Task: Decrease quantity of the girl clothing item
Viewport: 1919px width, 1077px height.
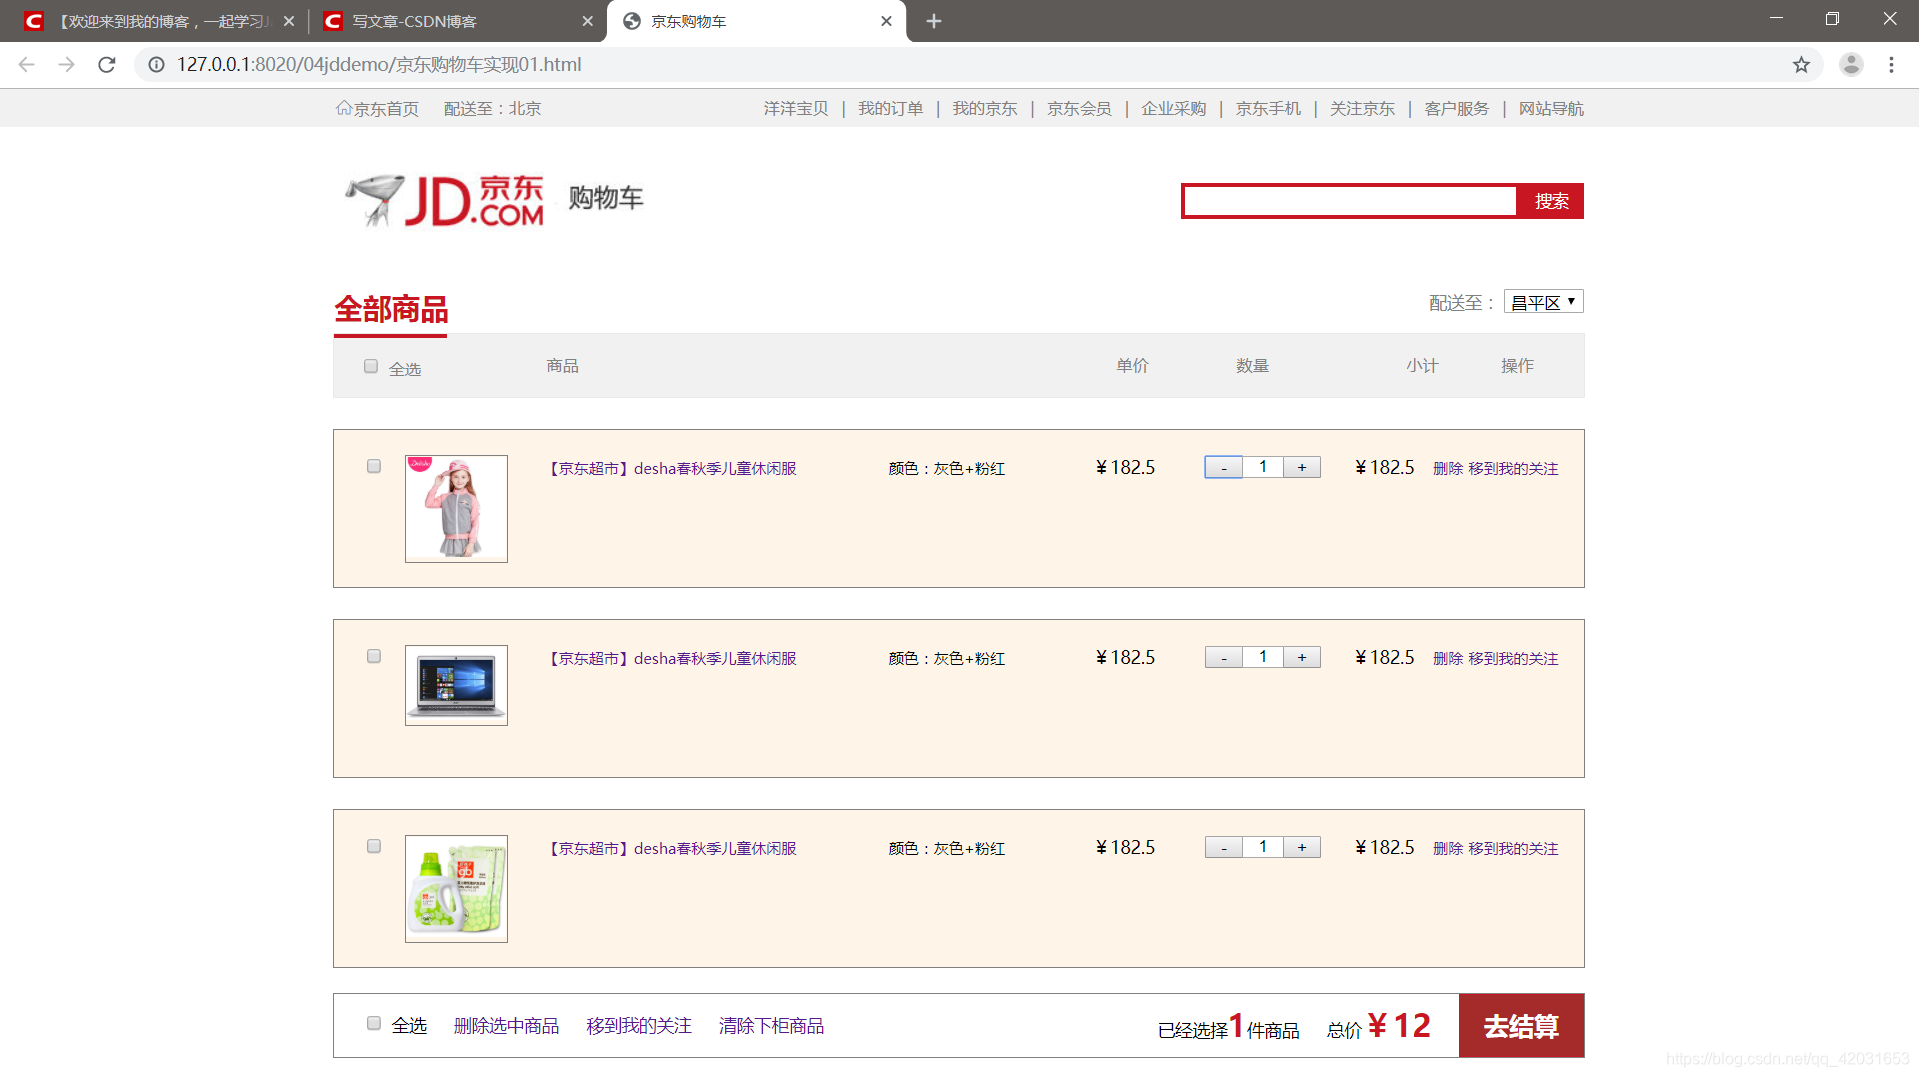Action: pos(1223,467)
